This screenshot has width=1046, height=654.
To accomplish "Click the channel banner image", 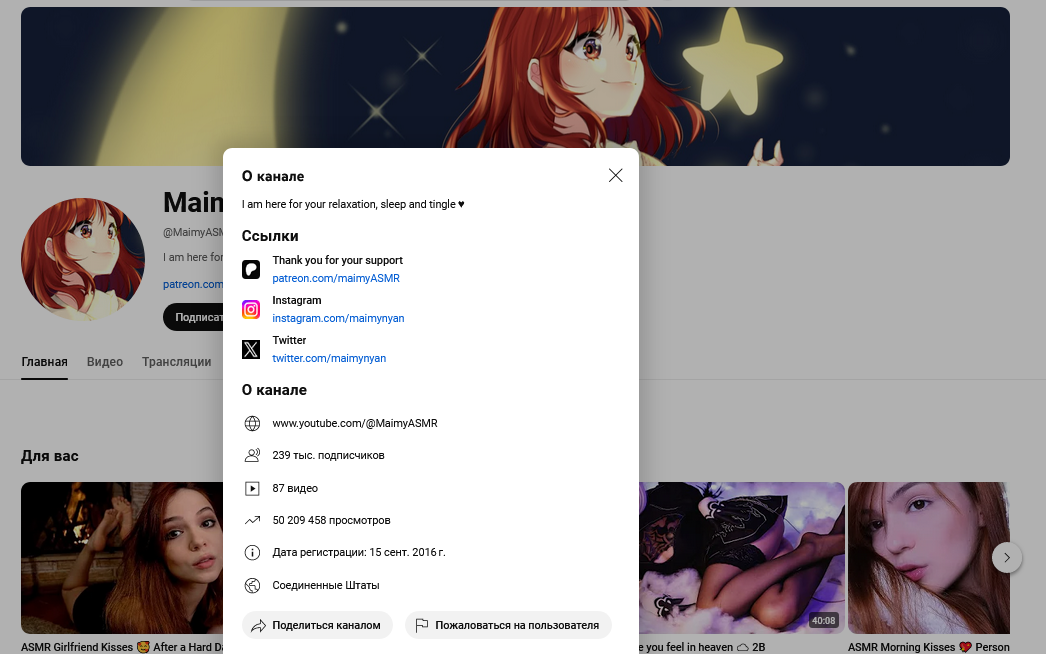I will 515,86.
